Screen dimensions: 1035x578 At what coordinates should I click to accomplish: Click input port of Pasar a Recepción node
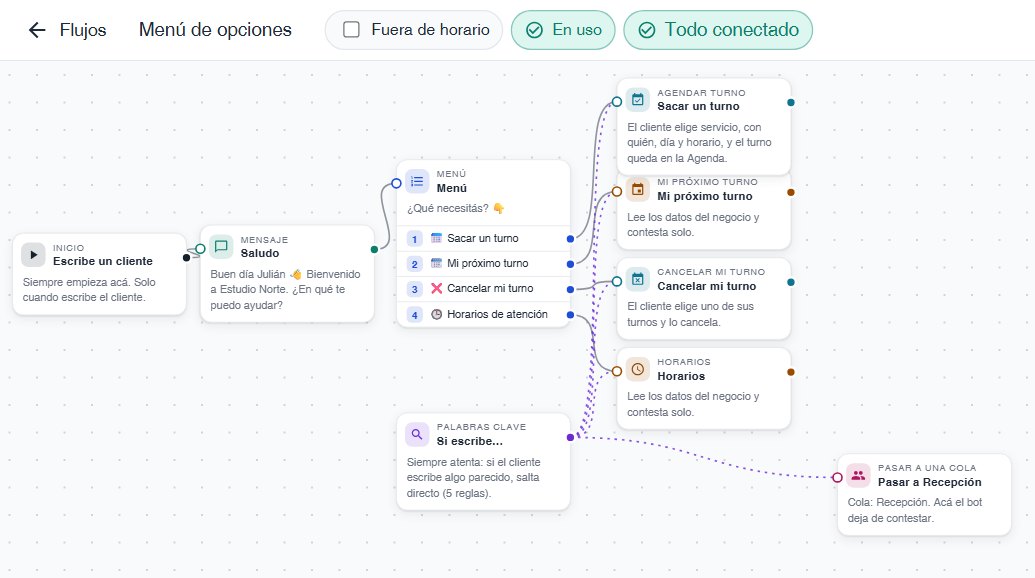pos(837,477)
